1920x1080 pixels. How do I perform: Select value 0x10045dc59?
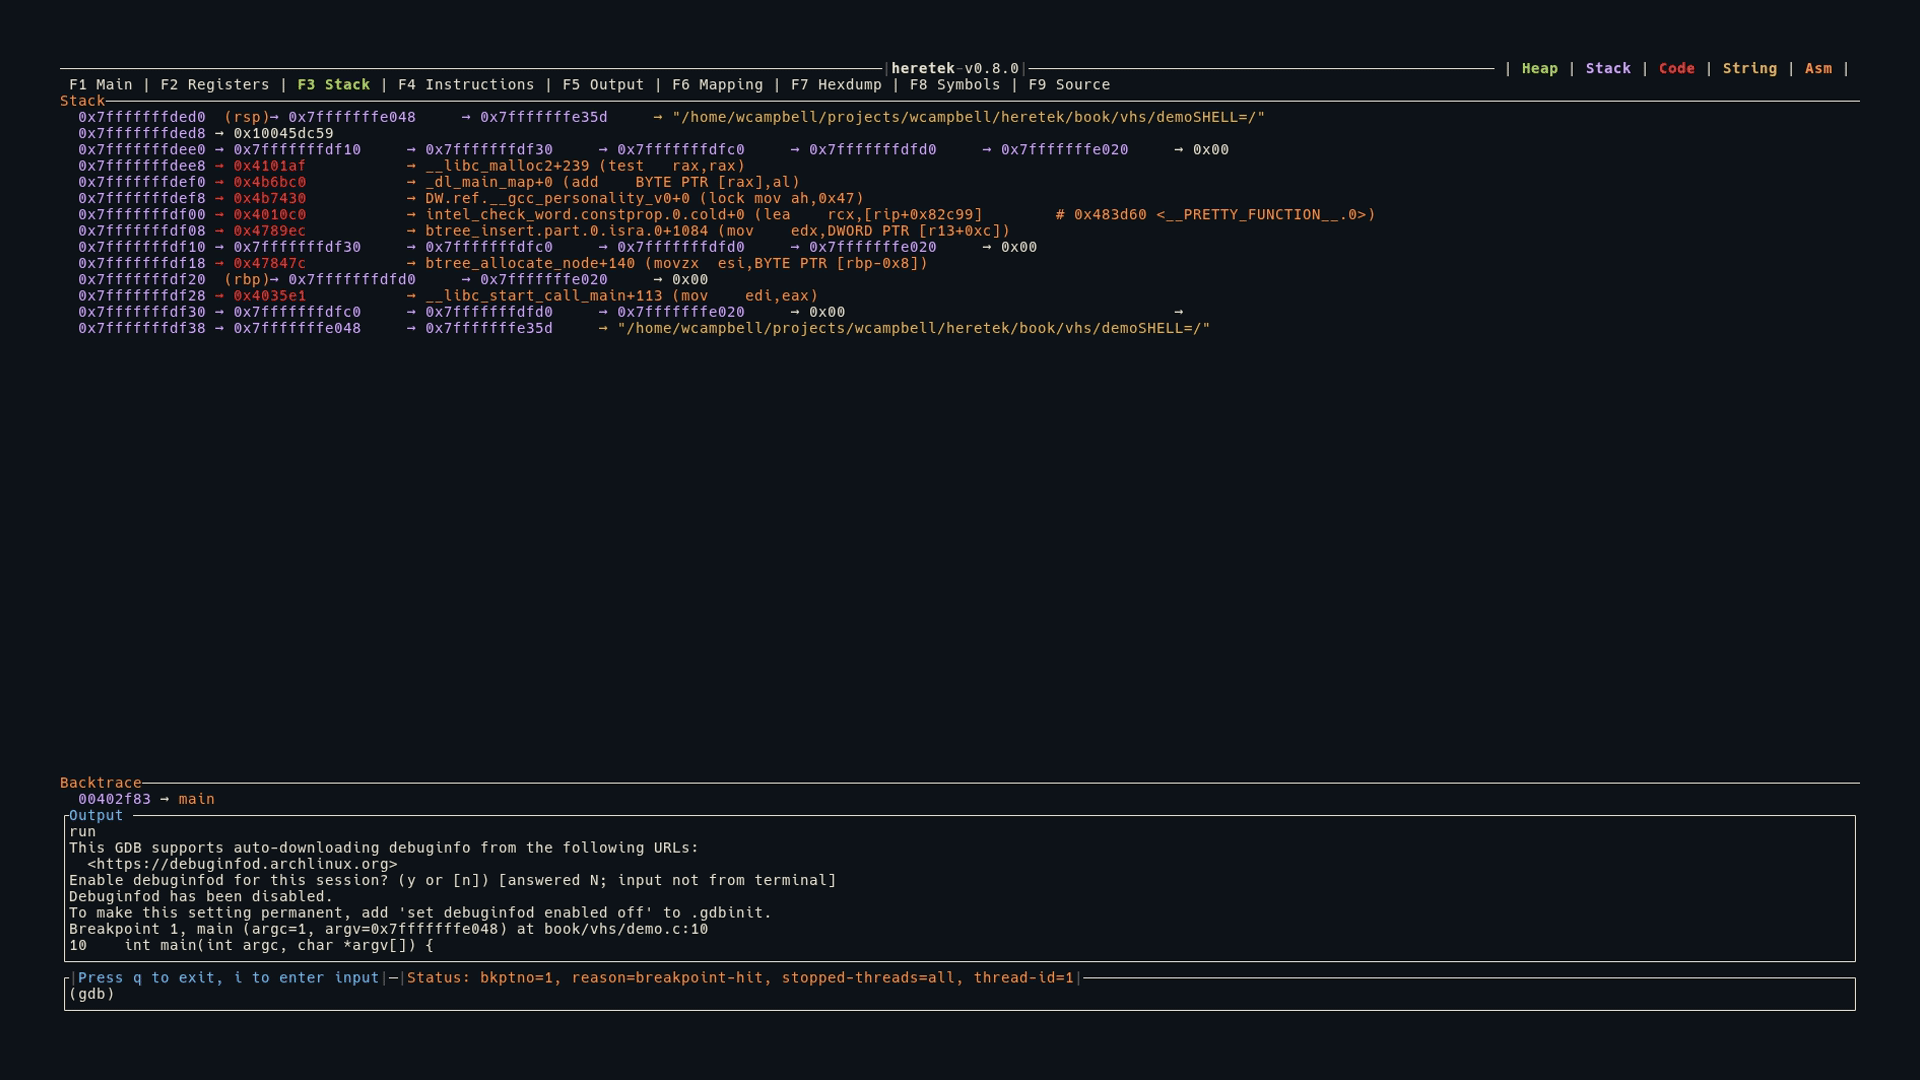click(283, 133)
